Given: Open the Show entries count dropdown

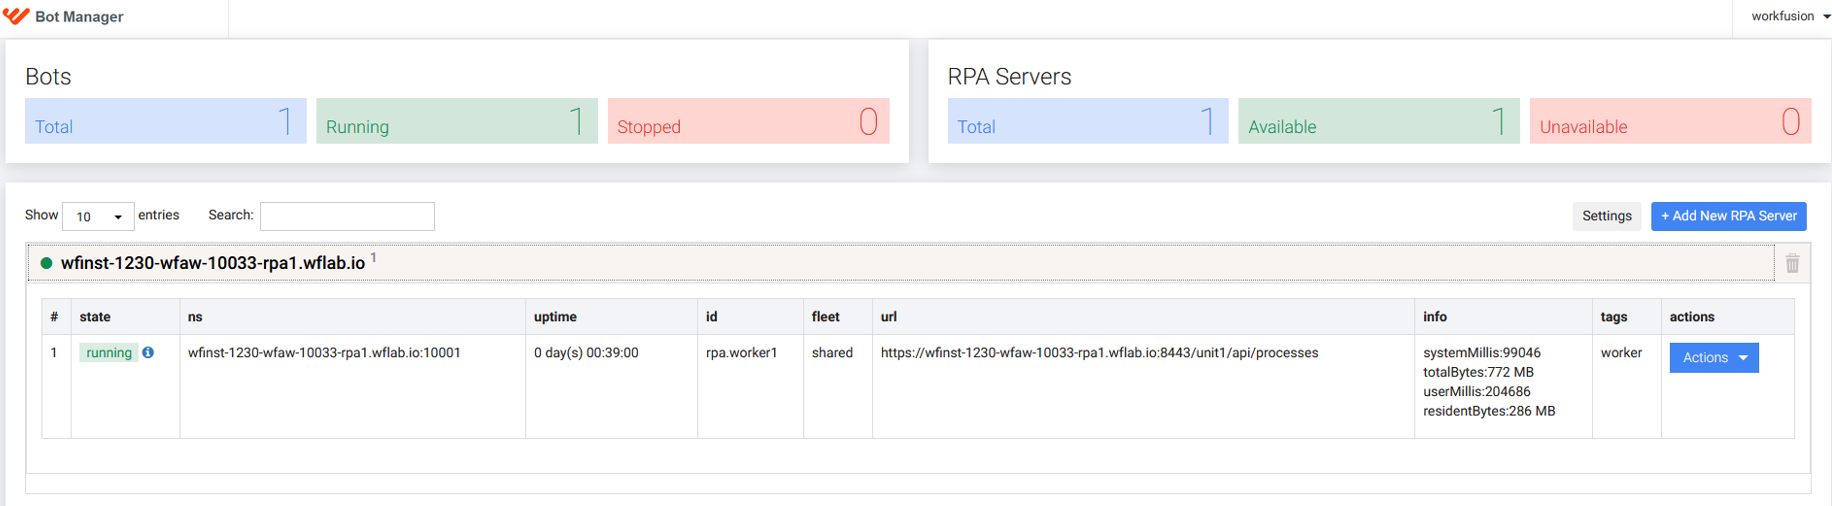Looking at the screenshot, I should 98,216.
